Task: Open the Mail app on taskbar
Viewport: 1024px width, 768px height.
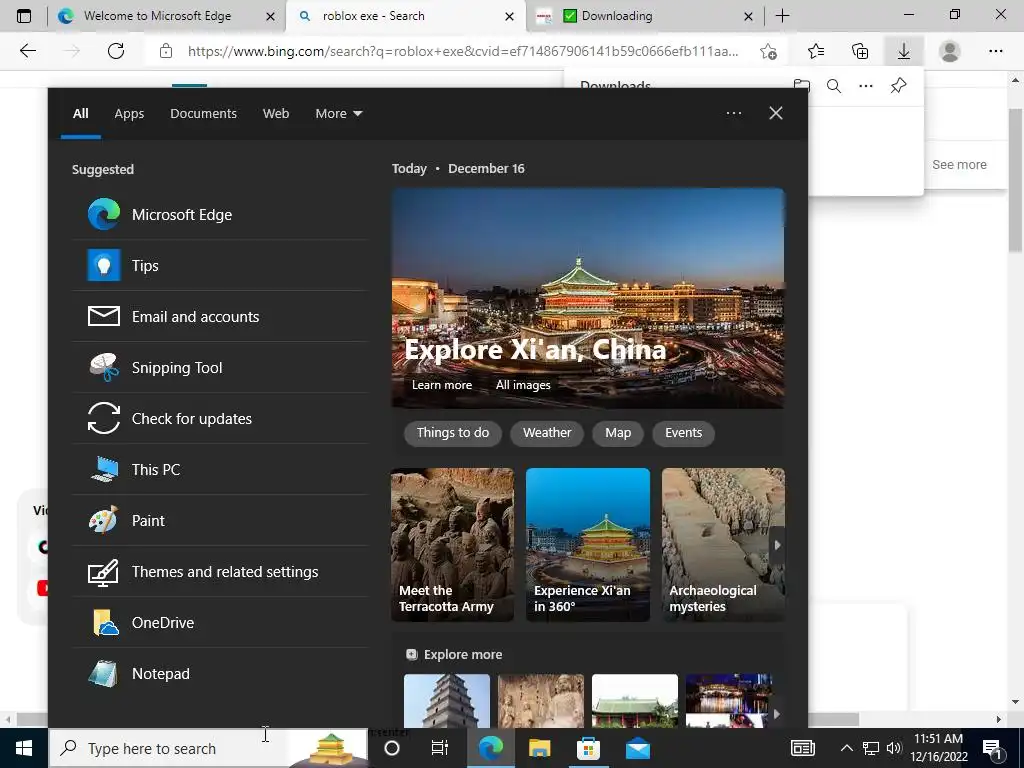Action: [x=637, y=748]
